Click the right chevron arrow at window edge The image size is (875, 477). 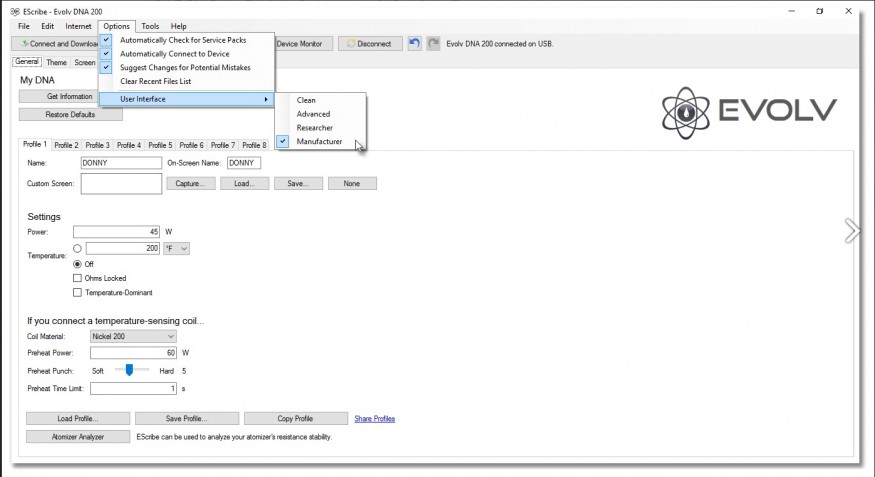pos(852,231)
